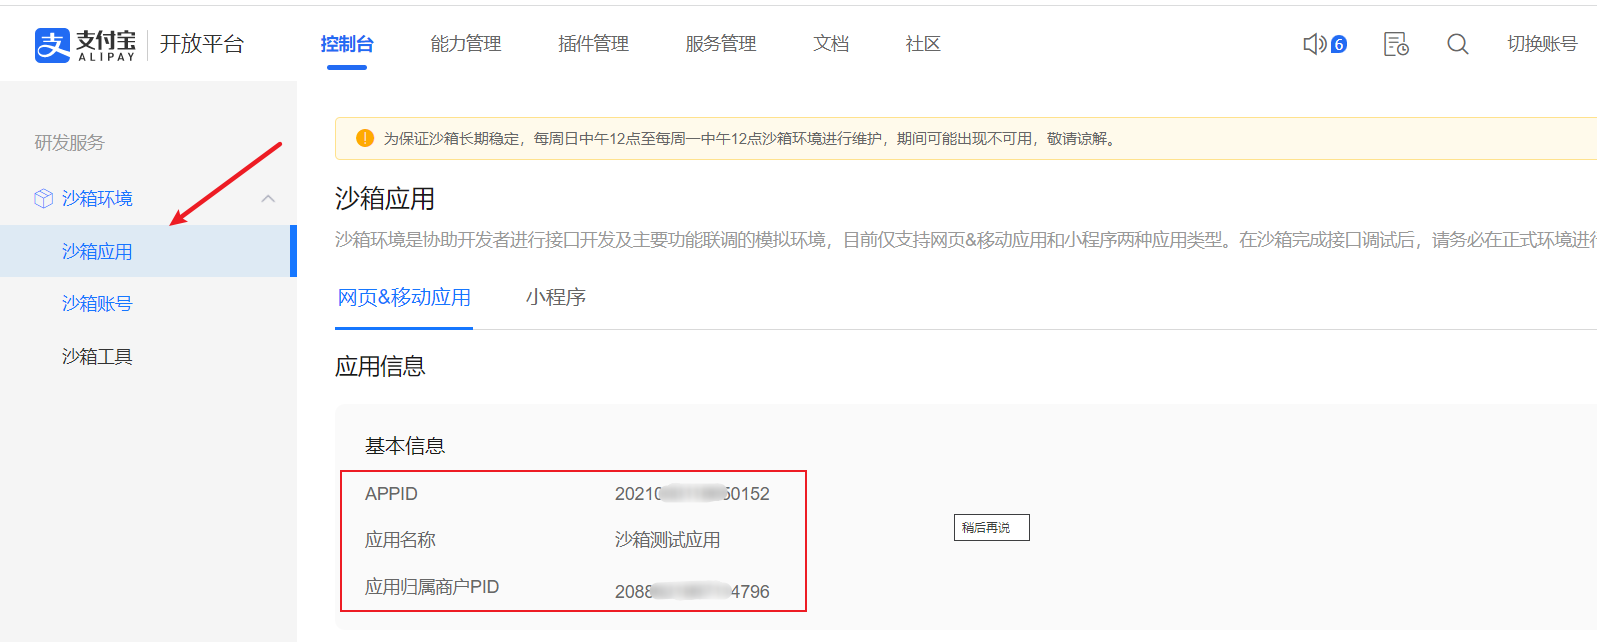Open 沙箱工具 in the sidebar

tap(97, 356)
